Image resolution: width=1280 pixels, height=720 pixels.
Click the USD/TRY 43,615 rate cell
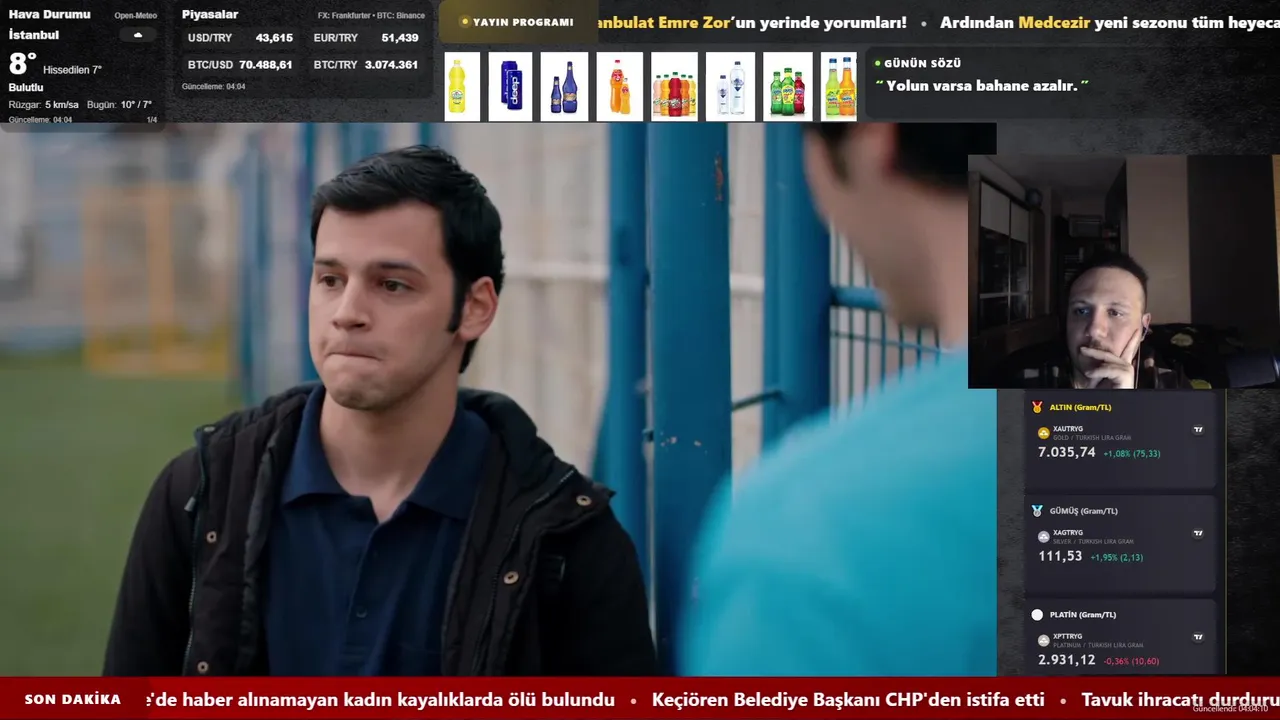pyautogui.click(x=240, y=38)
